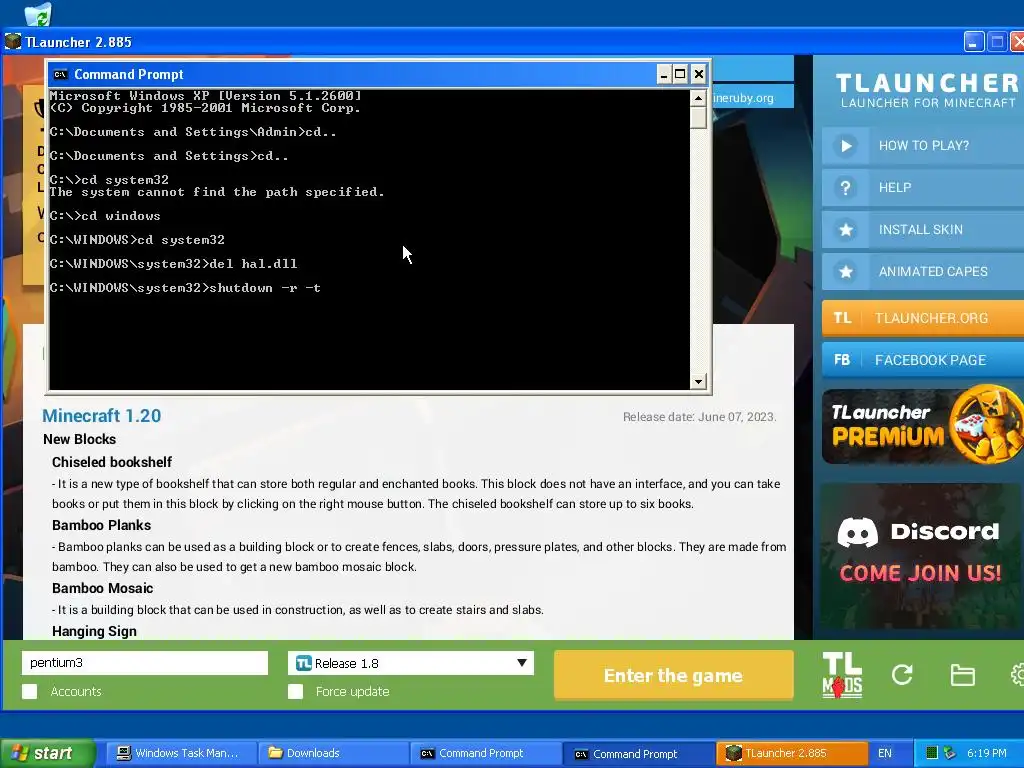This screenshot has width=1024, height=768.
Task: Click the Release date June 07, 2023 text
Action: coord(699,417)
